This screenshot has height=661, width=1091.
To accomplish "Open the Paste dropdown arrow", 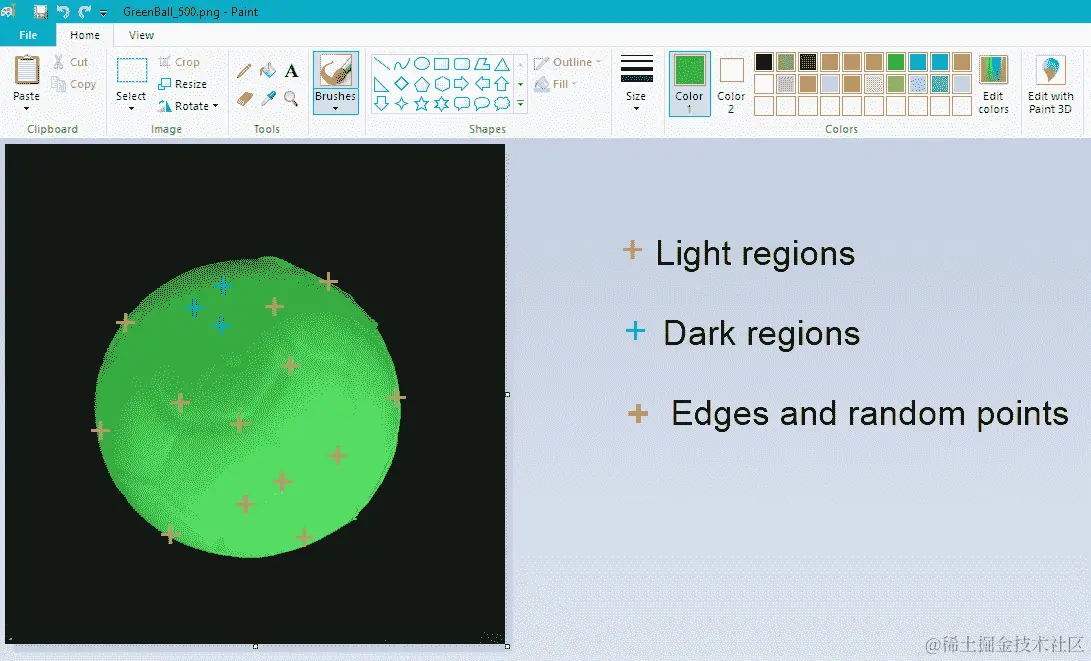I will click(26, 109).
